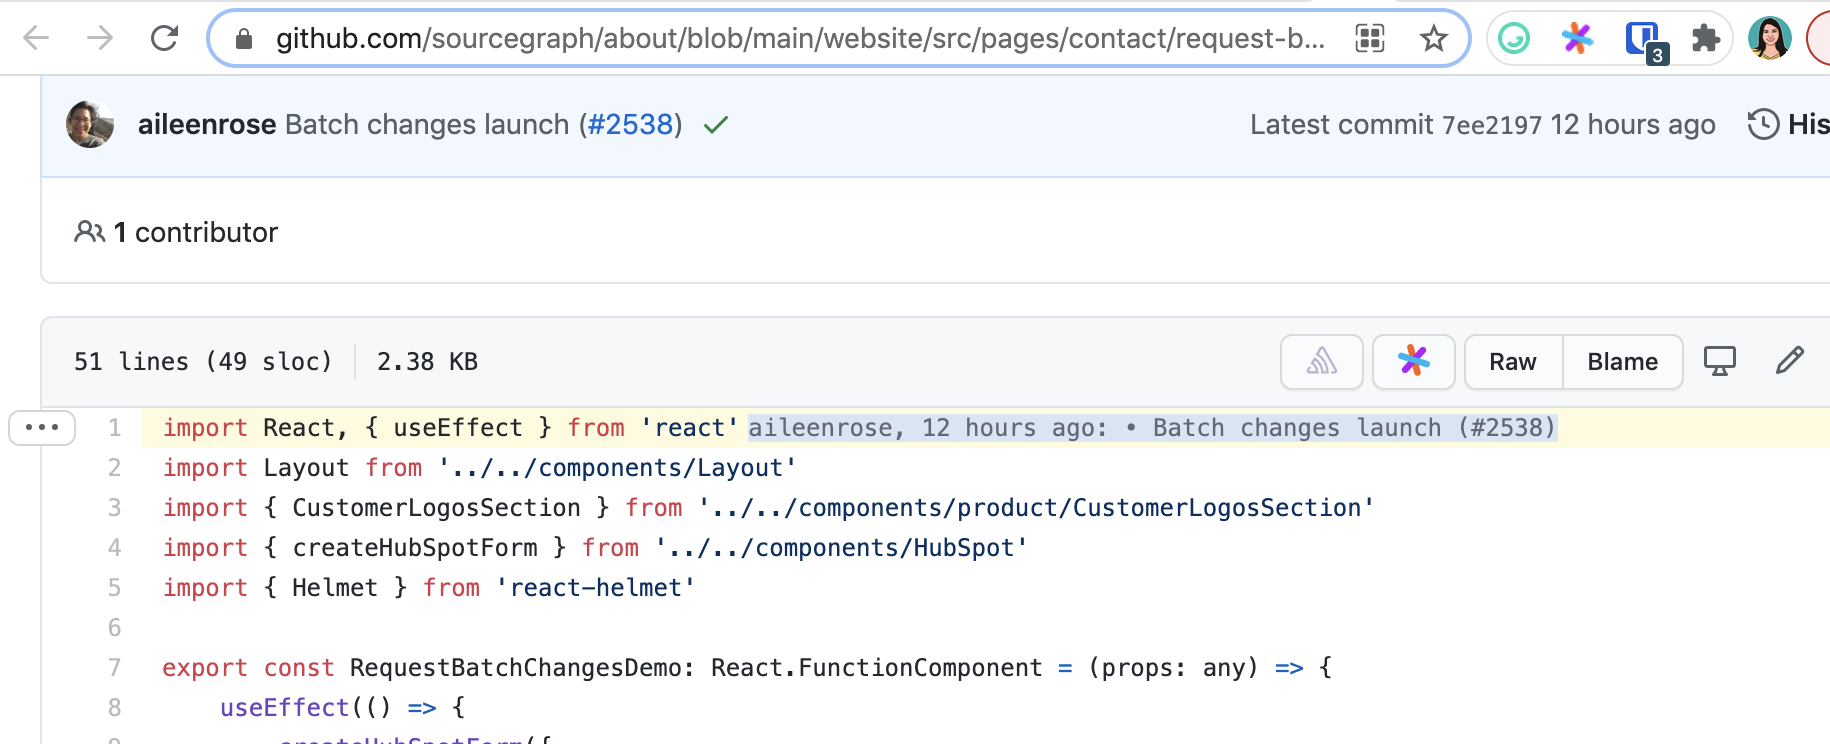Open the Chrome profile avatar
The image size is (1830, 744).
coord(1769,39)
